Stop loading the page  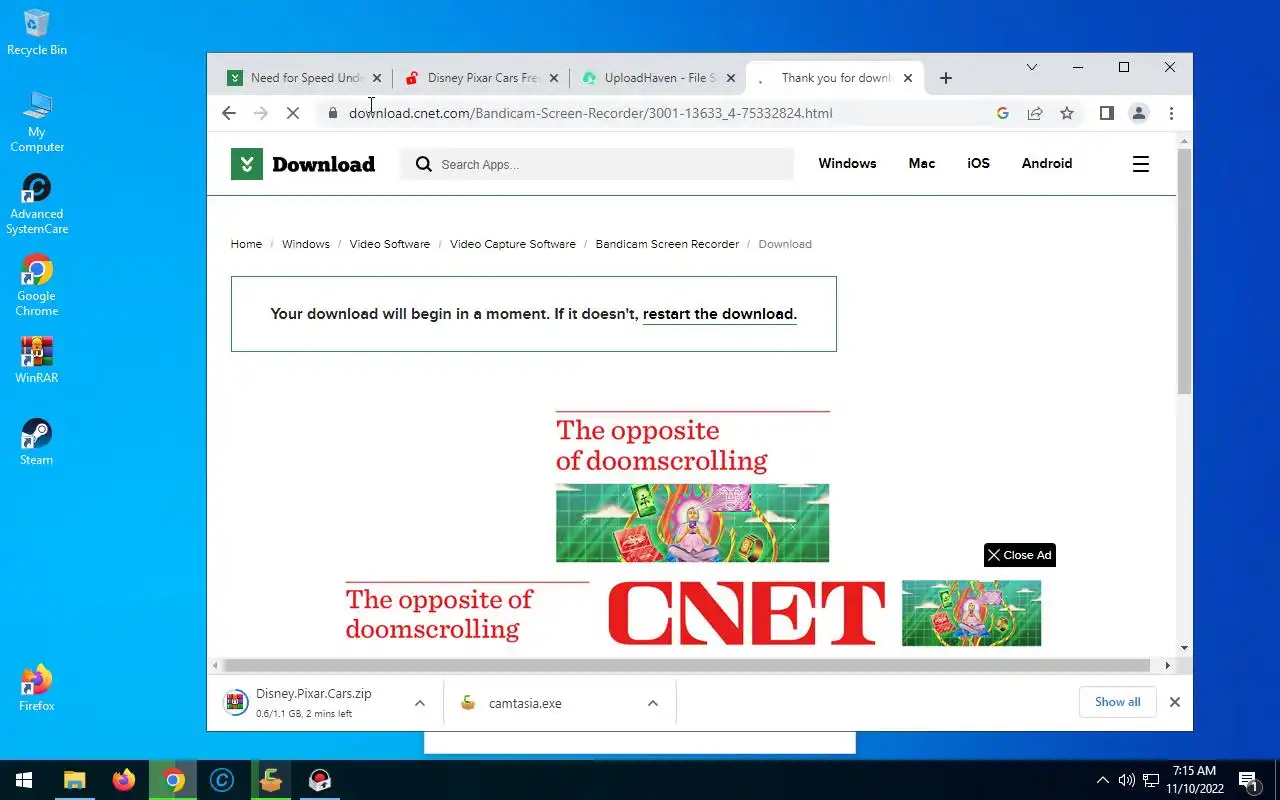click(293, 113)
